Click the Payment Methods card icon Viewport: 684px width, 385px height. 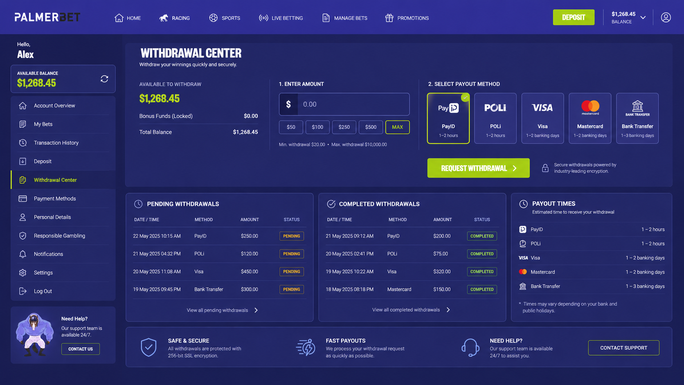tap(23, 198)
